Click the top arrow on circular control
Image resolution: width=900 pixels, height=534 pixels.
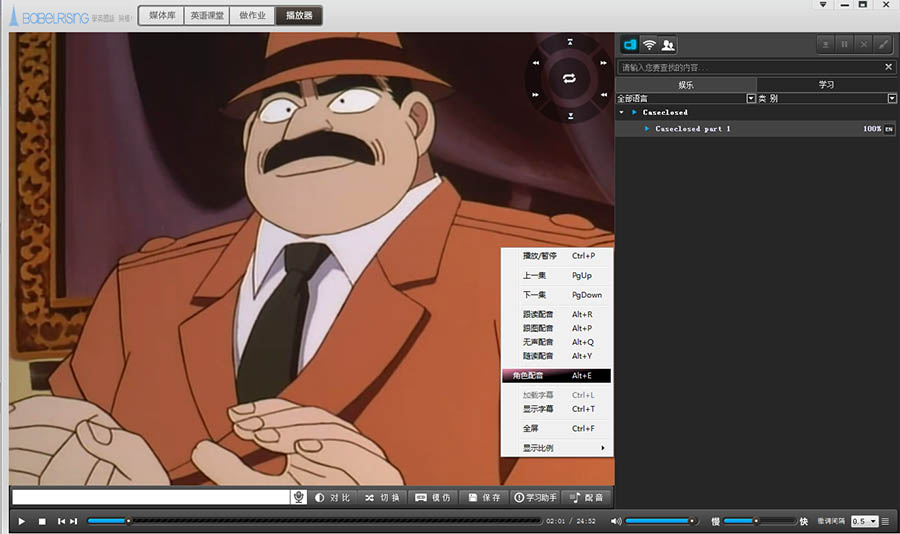pos(570,42)
